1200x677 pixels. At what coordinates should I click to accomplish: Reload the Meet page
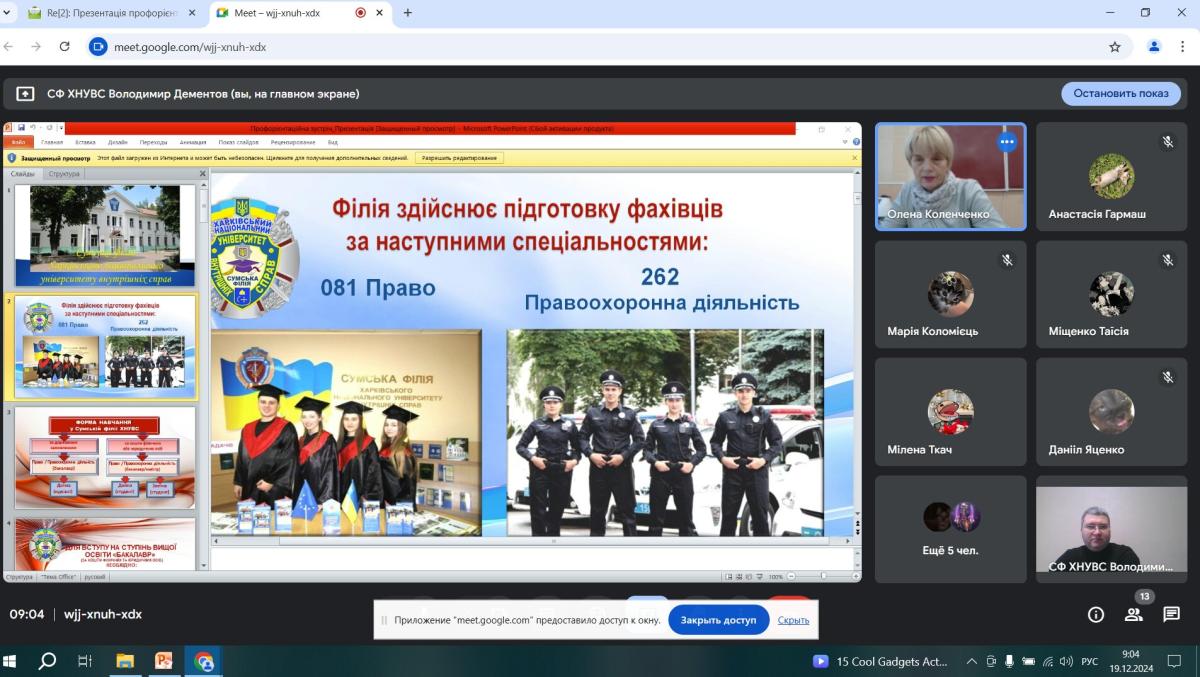(65, 46)
